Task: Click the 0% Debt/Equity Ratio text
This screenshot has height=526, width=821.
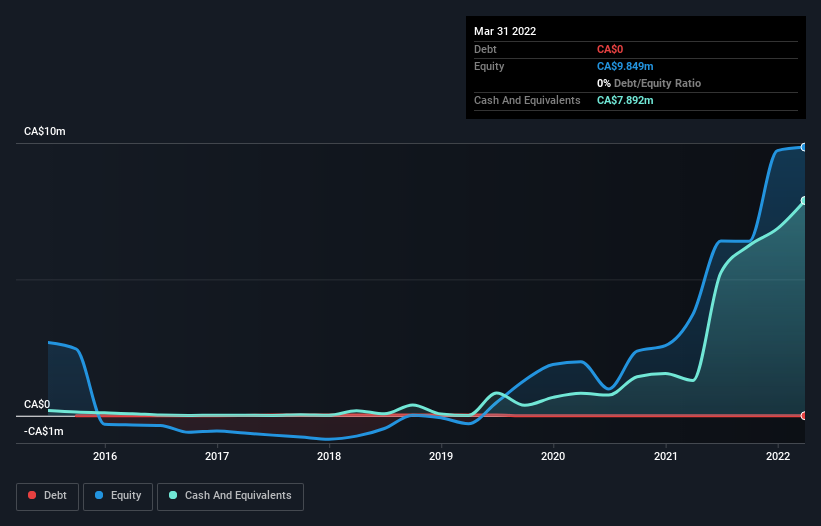Action: tap(649, 84)
